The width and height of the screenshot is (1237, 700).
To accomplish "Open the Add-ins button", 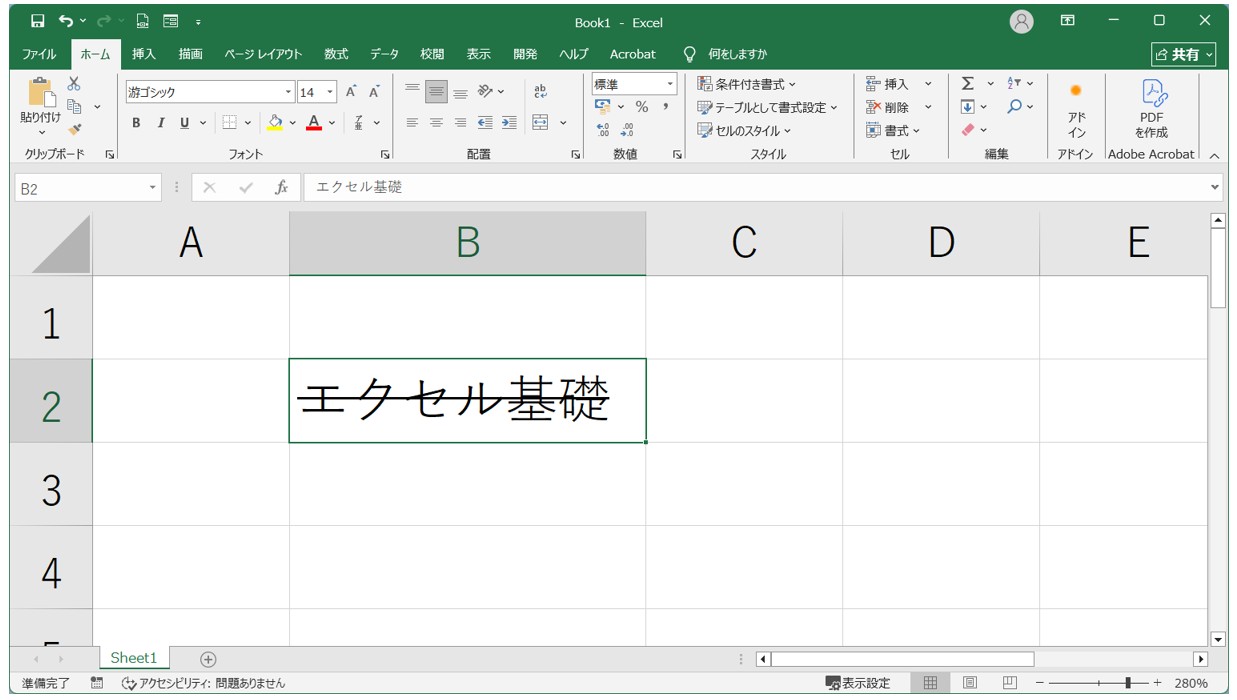I will coord(1077,109).
